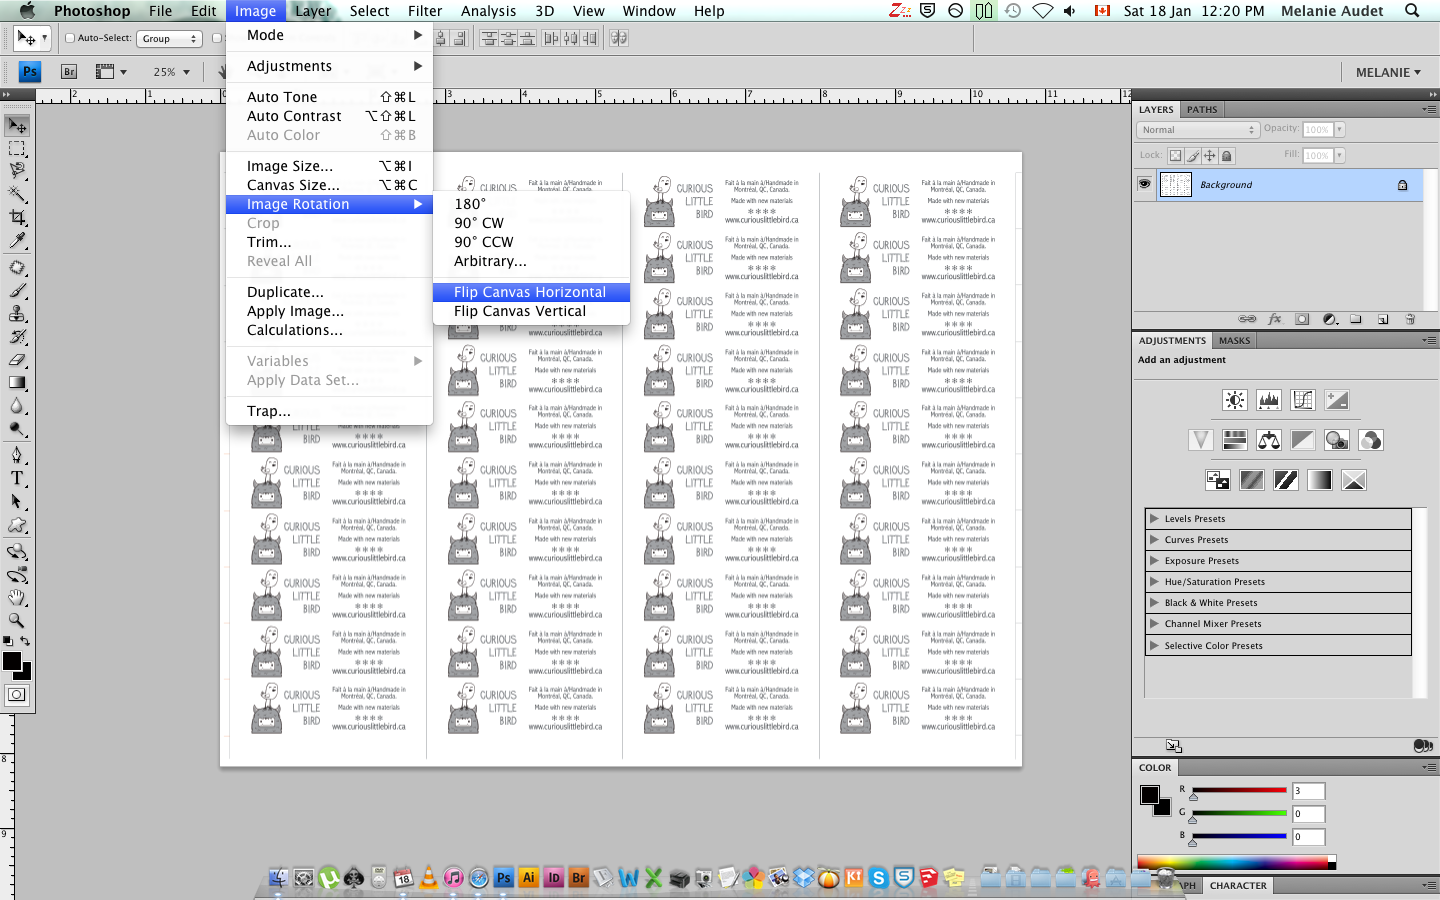
Task: Choose 90° CW rotation
Action: (x=531, y=223)
